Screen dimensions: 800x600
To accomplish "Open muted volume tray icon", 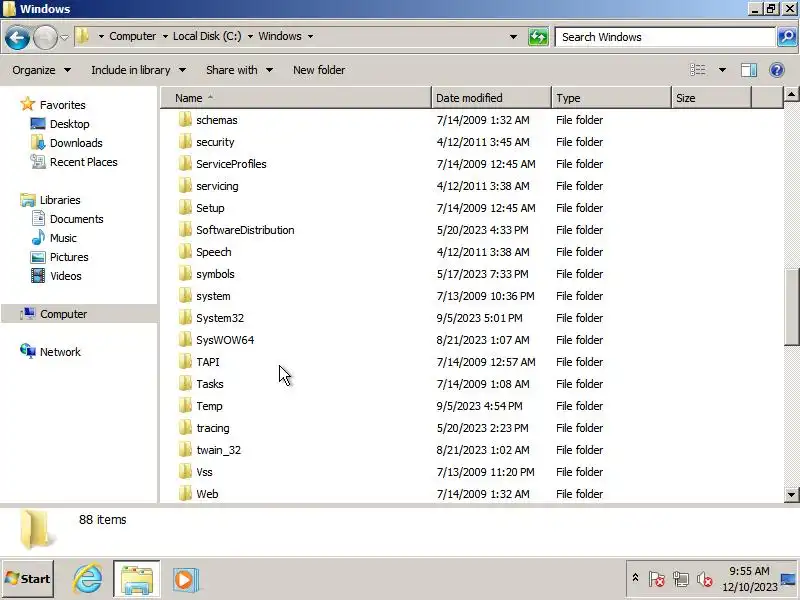I will pos(705,579).
